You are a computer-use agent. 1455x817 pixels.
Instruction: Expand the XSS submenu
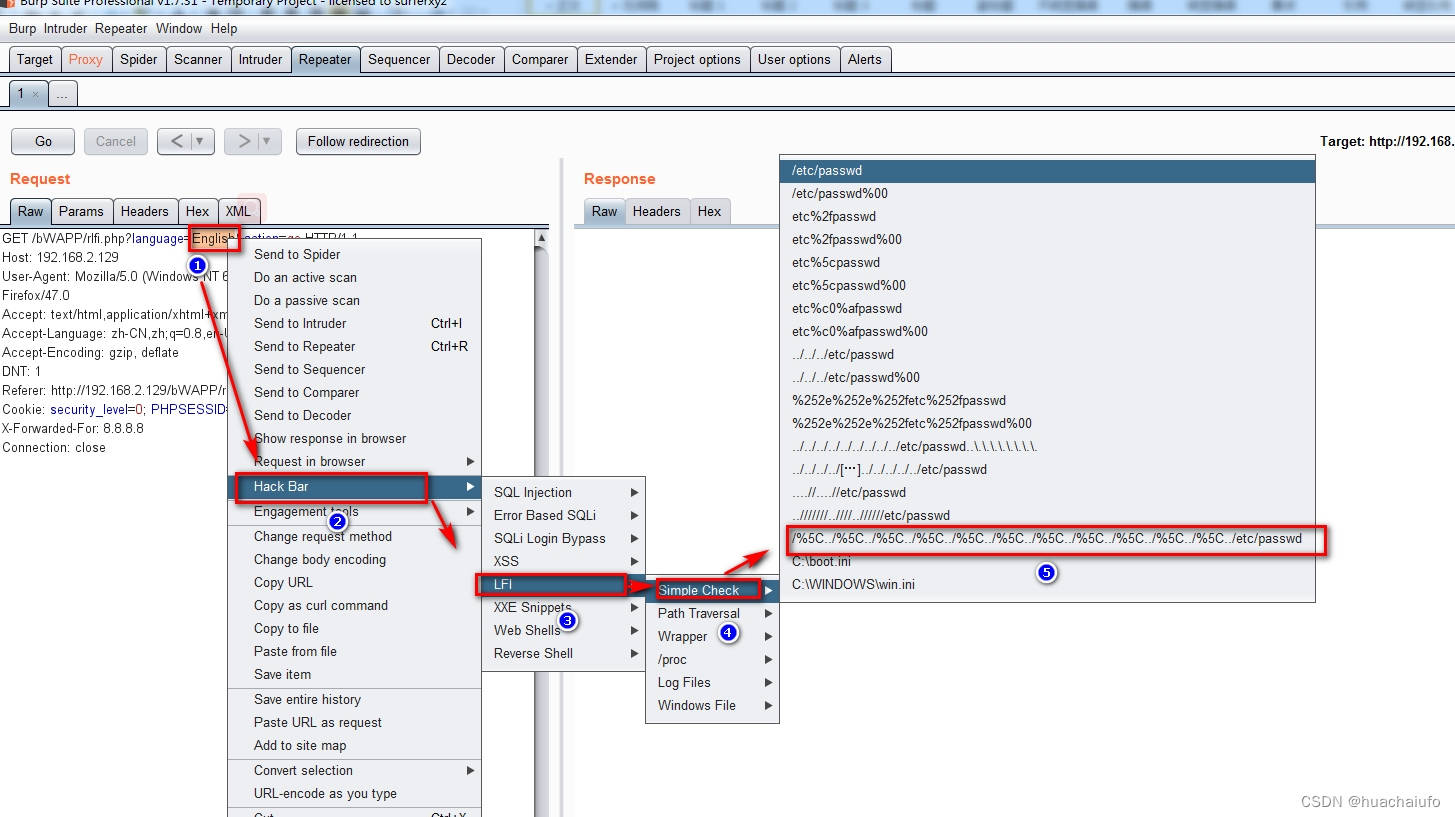click(x=564, y=561)
